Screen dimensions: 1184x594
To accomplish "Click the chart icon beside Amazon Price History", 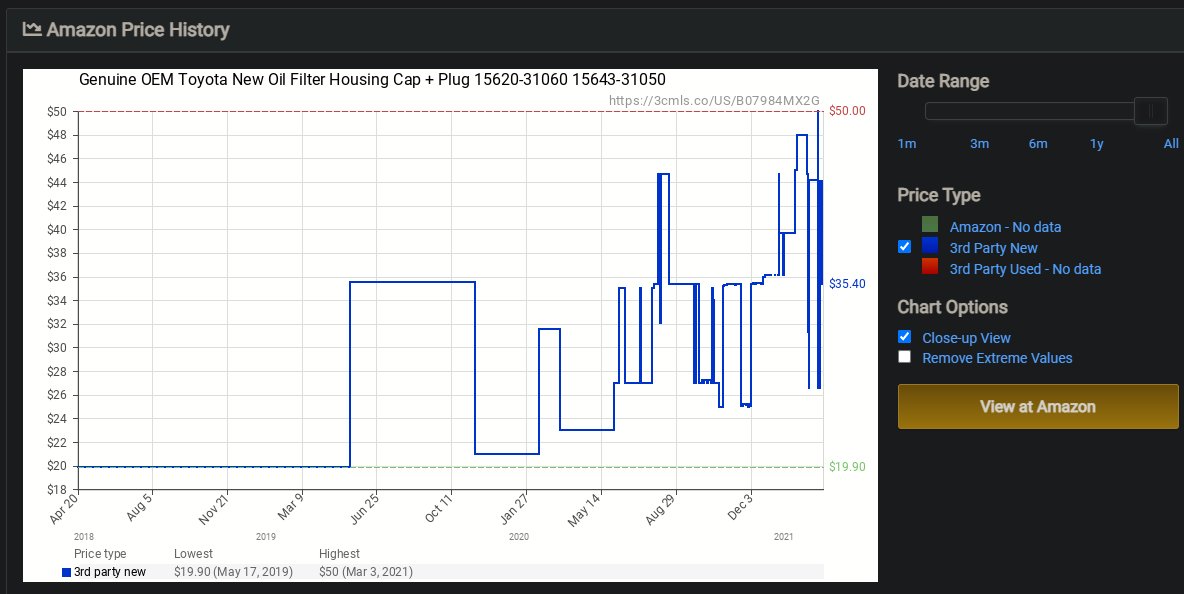I will coord(32,29).
